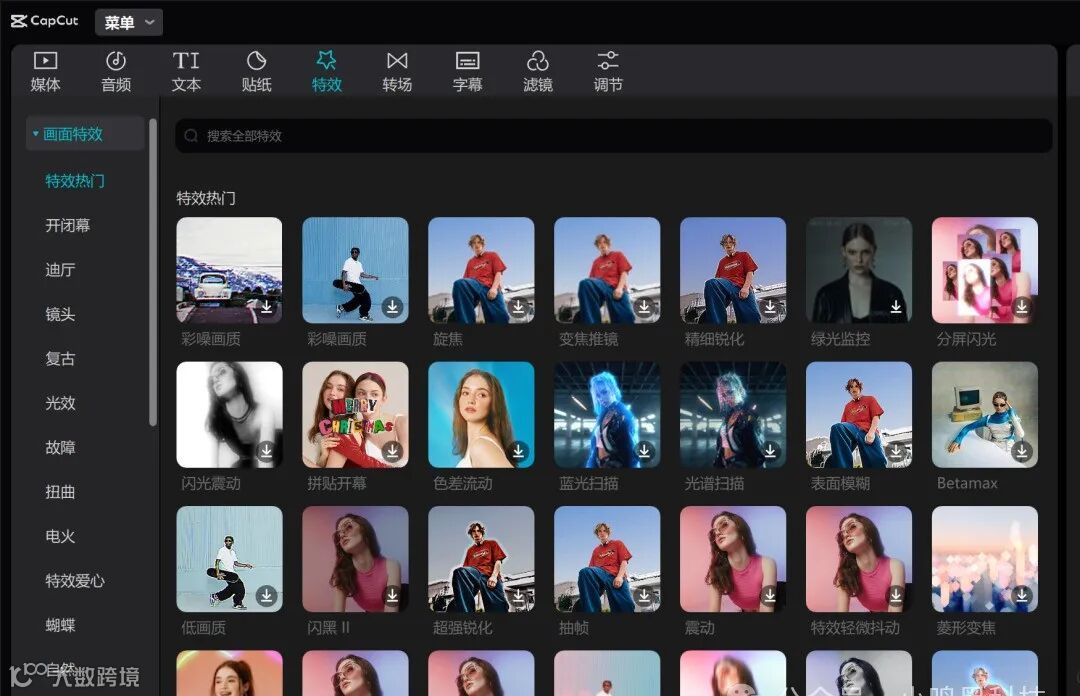
Task: Open the 滤镜 filters tab
Action: tap(537, 72)
